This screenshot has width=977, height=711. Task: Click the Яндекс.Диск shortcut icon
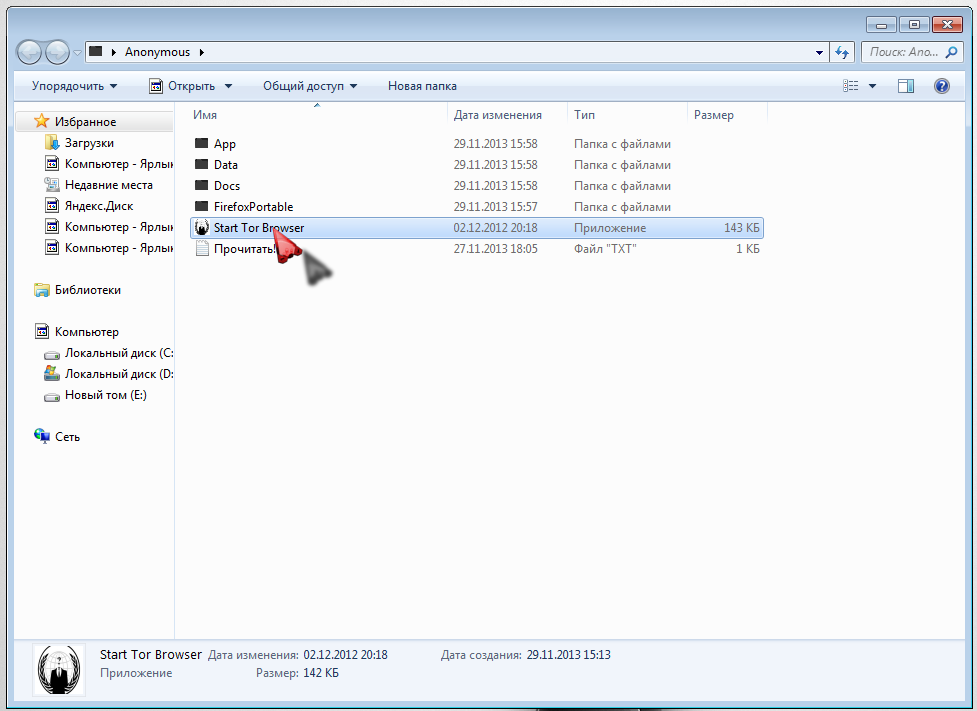tap(52, 205)
